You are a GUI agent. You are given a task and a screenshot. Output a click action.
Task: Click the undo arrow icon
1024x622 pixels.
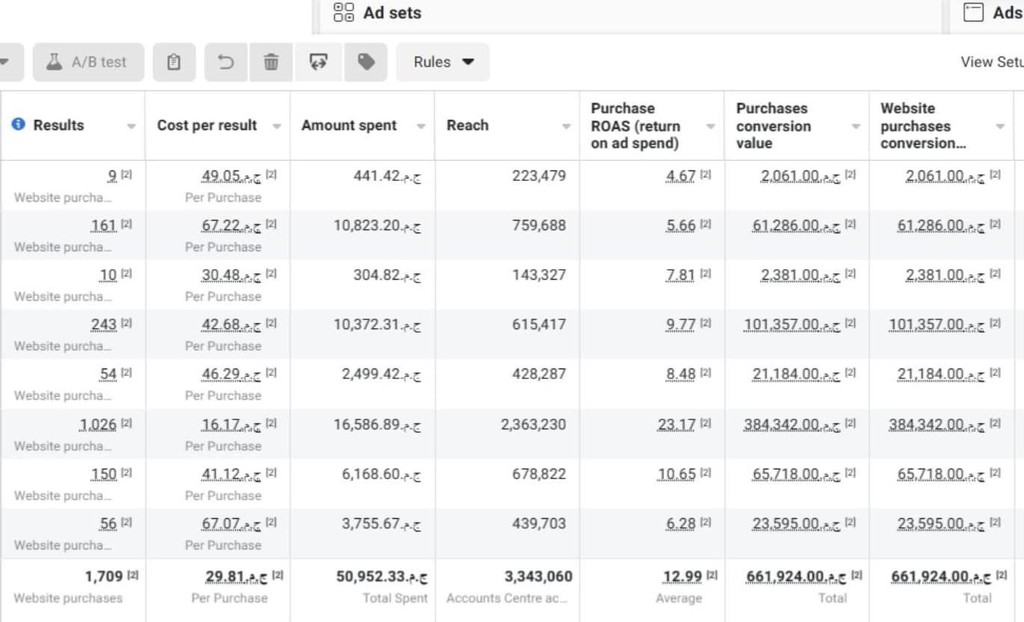click(226, 62)
